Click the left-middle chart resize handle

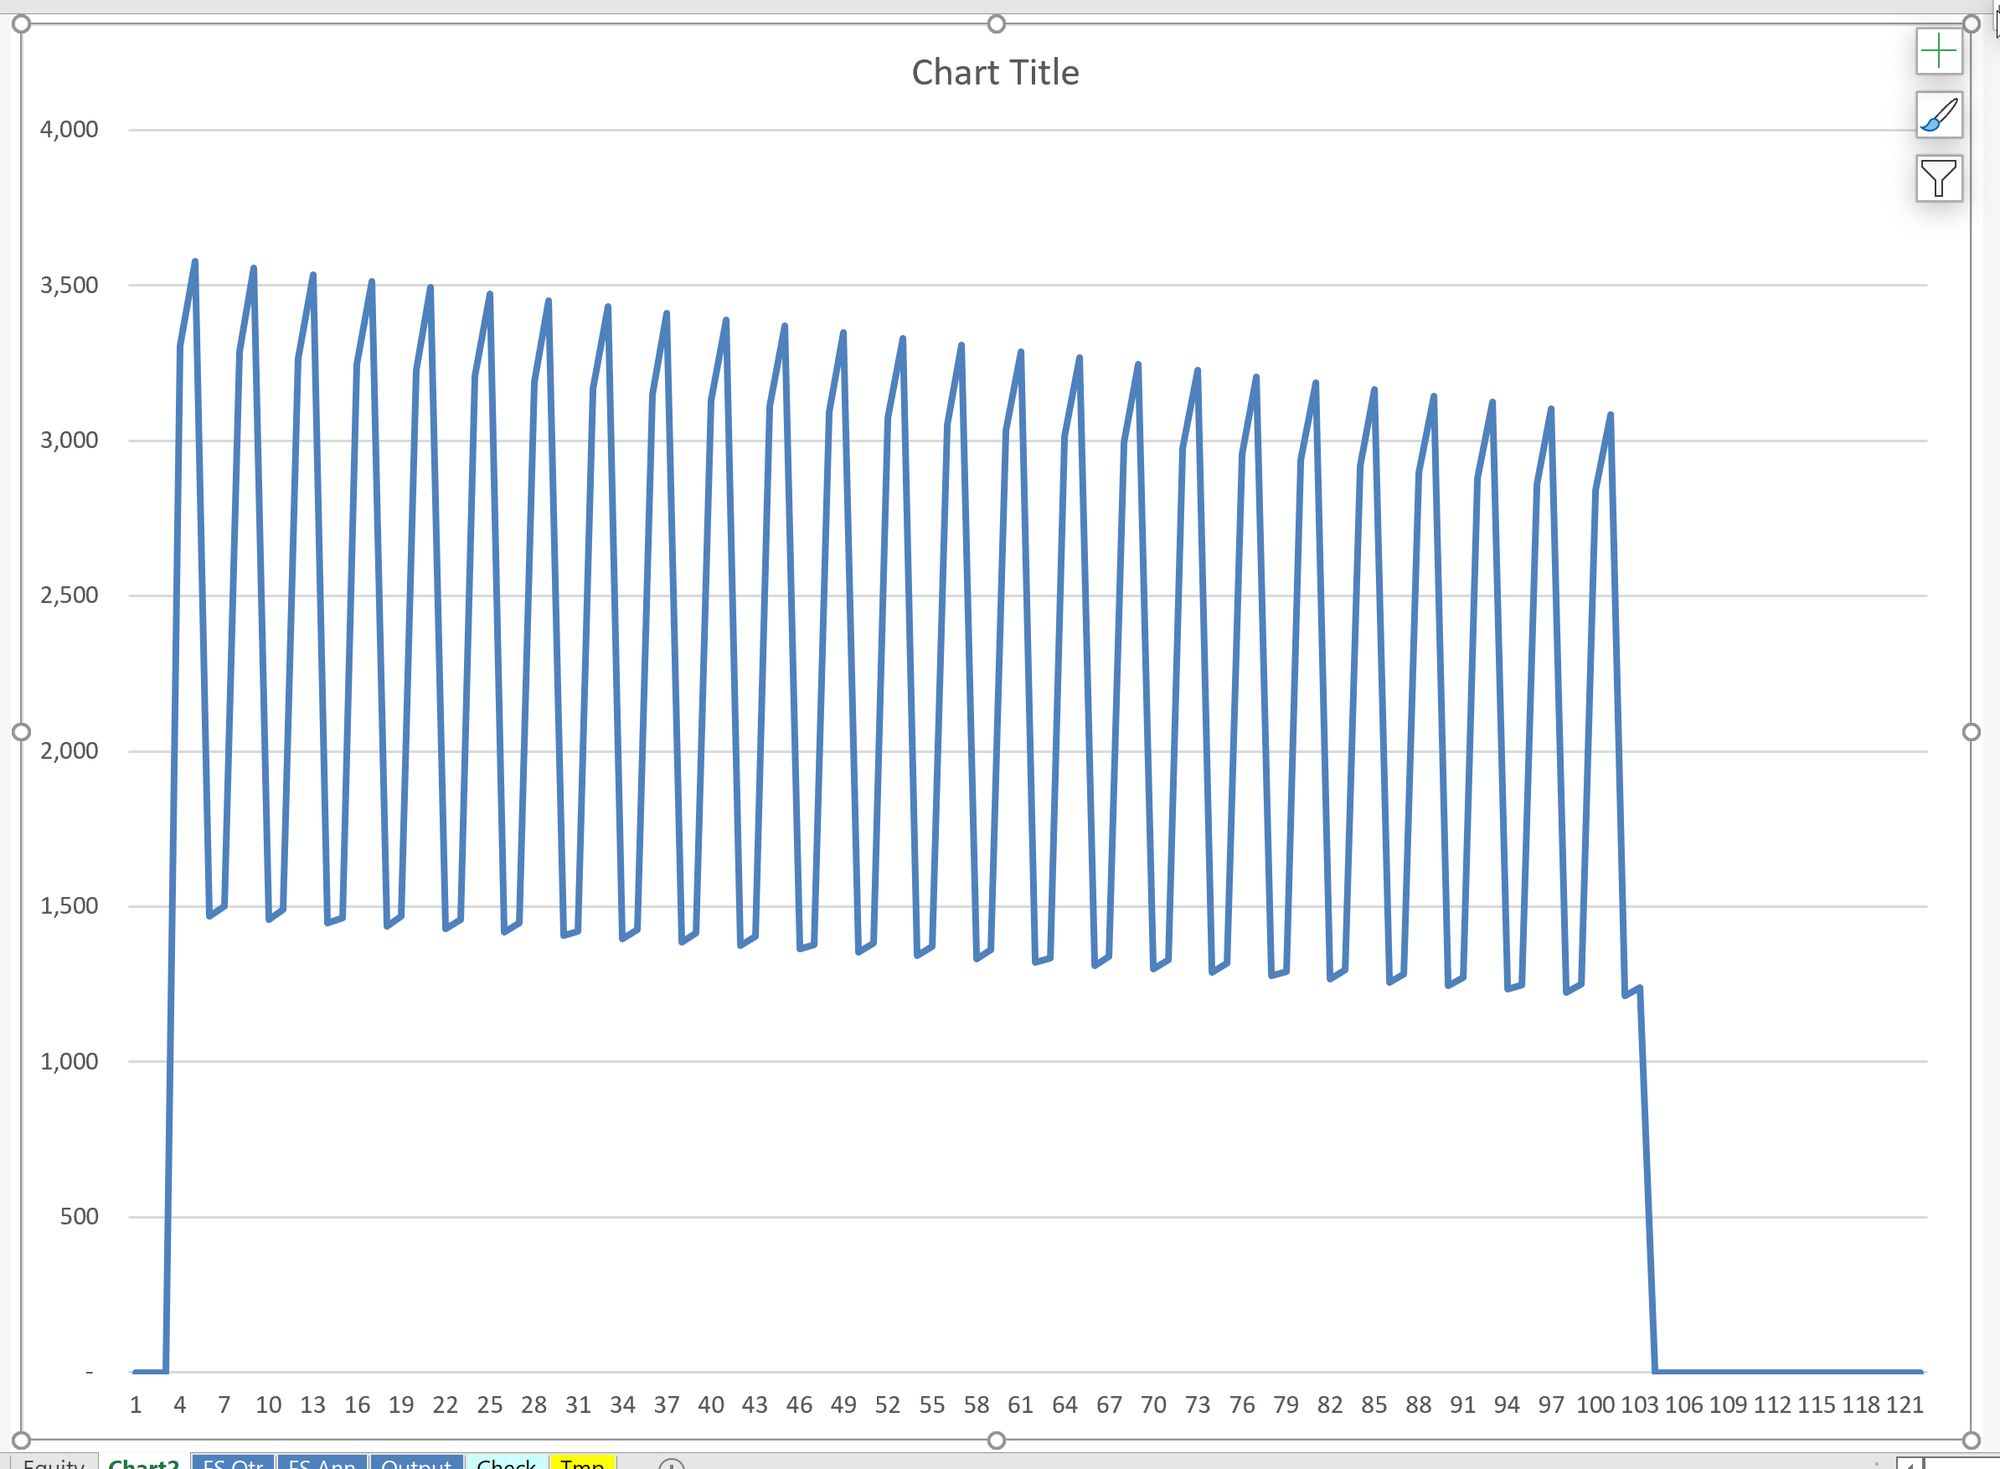tap(21, 732)
